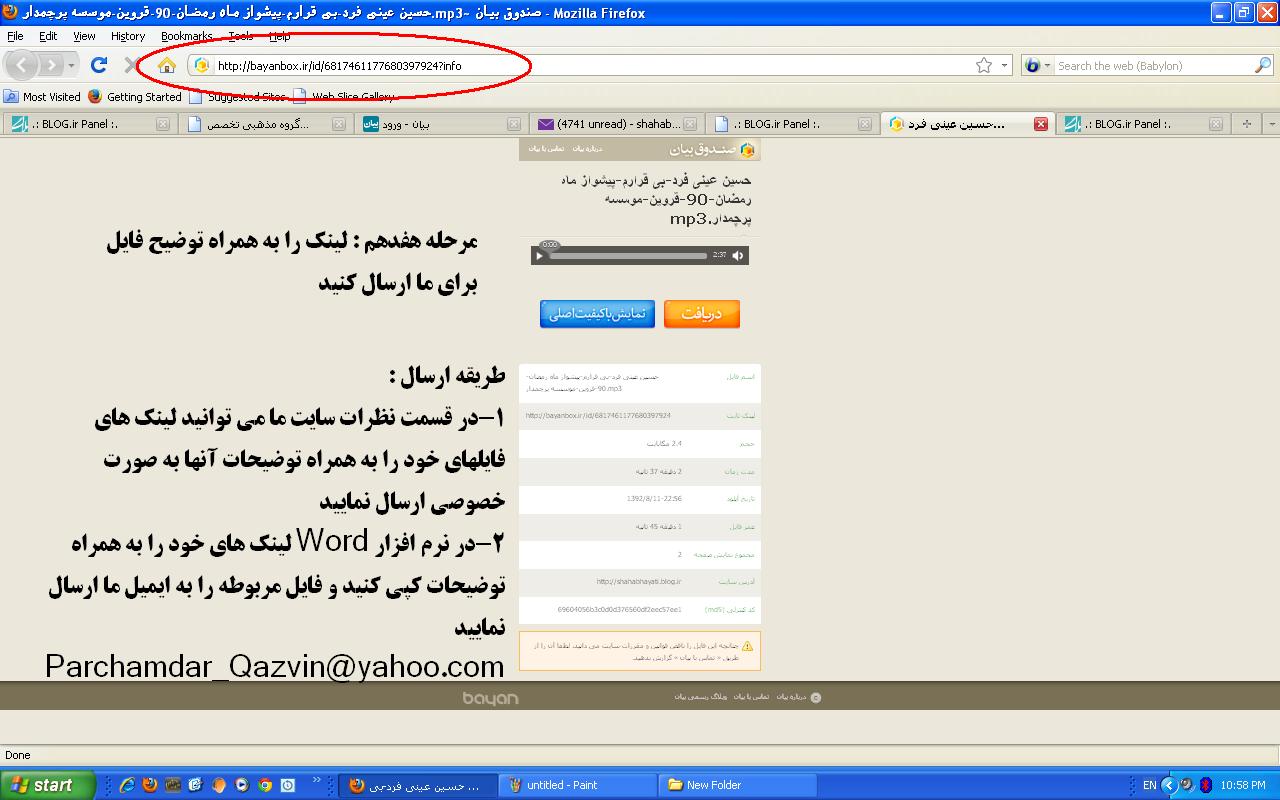Bookmark this page with the star icon

coord(984,65)
